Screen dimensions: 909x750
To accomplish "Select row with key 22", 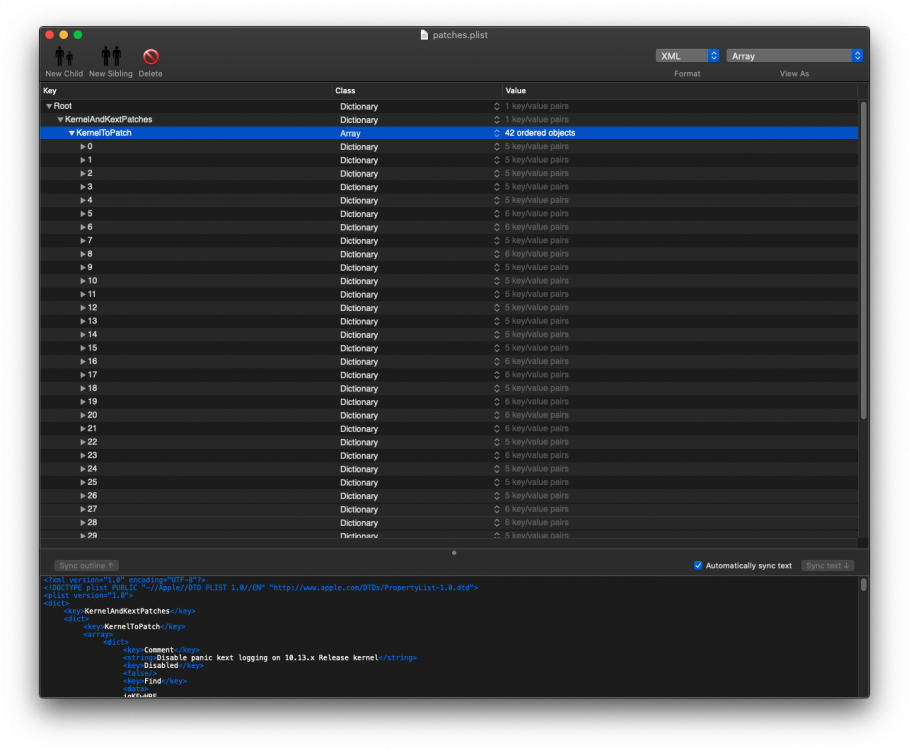I will click(449, 442).
